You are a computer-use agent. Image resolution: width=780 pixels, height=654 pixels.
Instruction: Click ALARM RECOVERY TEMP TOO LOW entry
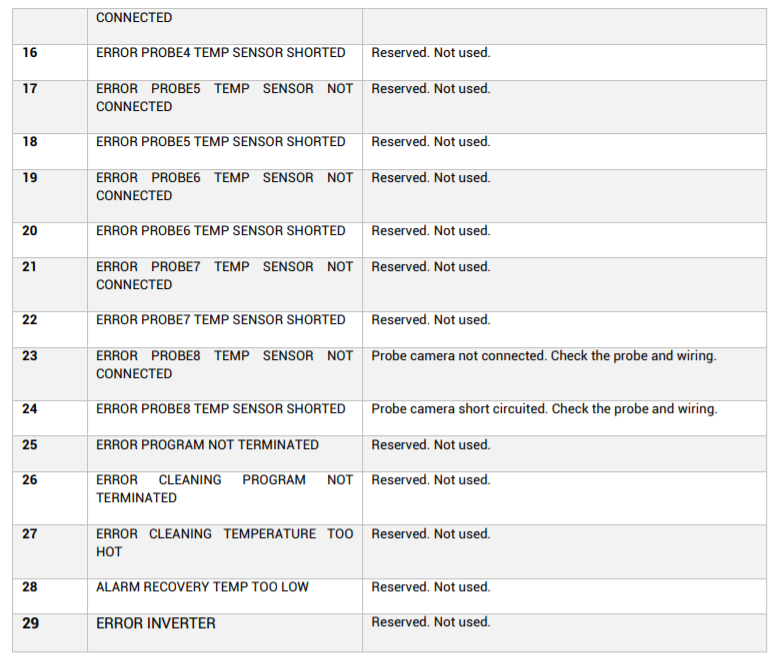pyautogui.click(x=202, y=587)
